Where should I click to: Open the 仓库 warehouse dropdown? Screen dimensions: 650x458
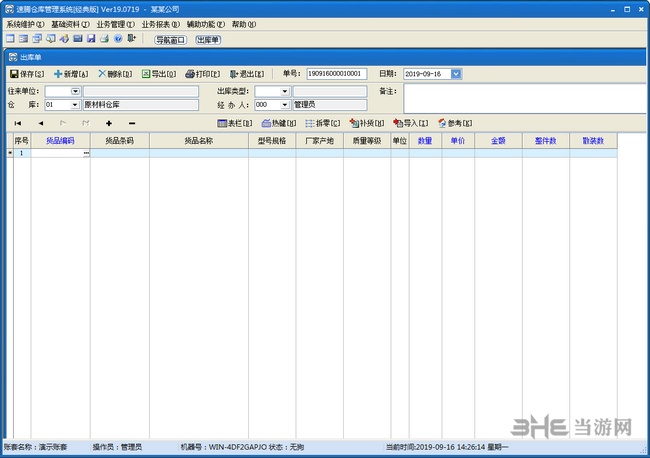[x=76, y=104]
